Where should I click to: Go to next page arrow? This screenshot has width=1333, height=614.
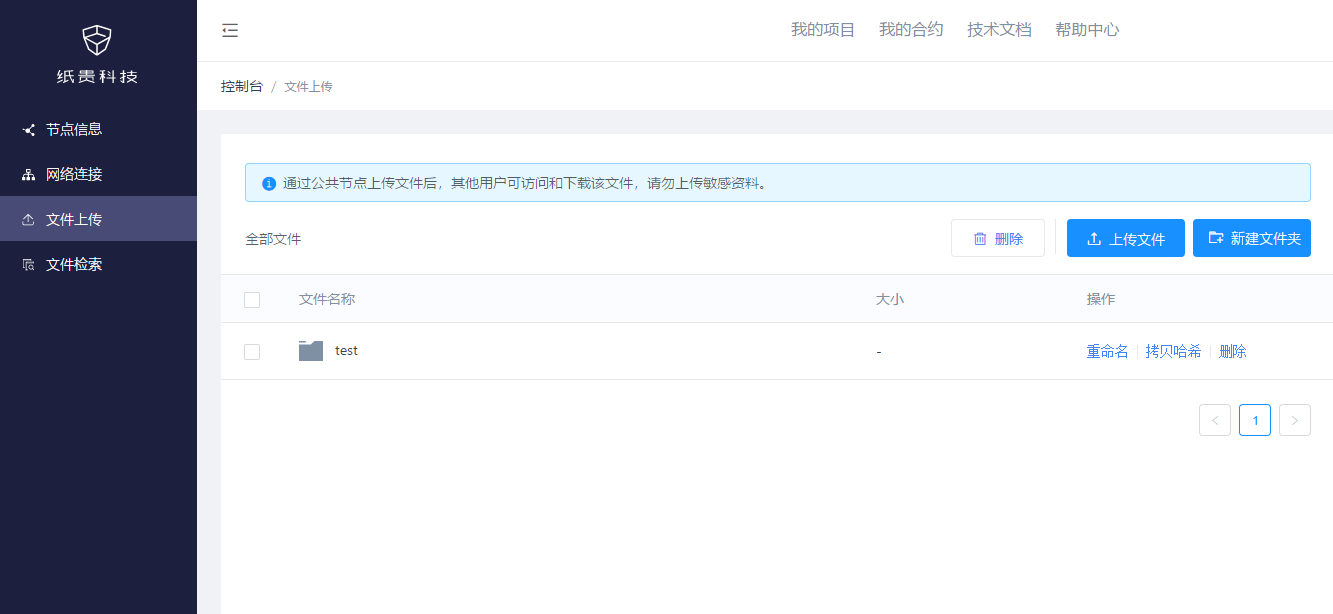(x=1295, y=421)
